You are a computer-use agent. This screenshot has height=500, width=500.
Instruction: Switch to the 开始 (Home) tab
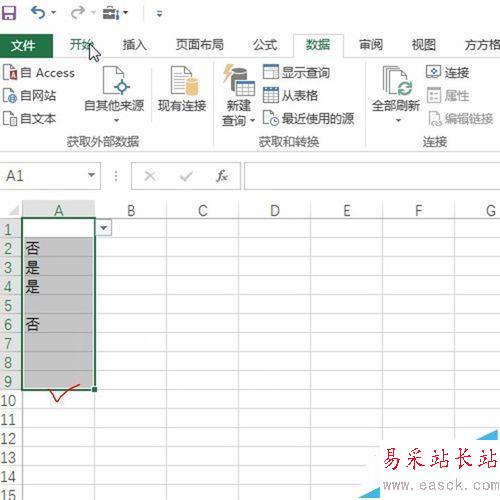[82, 45]
